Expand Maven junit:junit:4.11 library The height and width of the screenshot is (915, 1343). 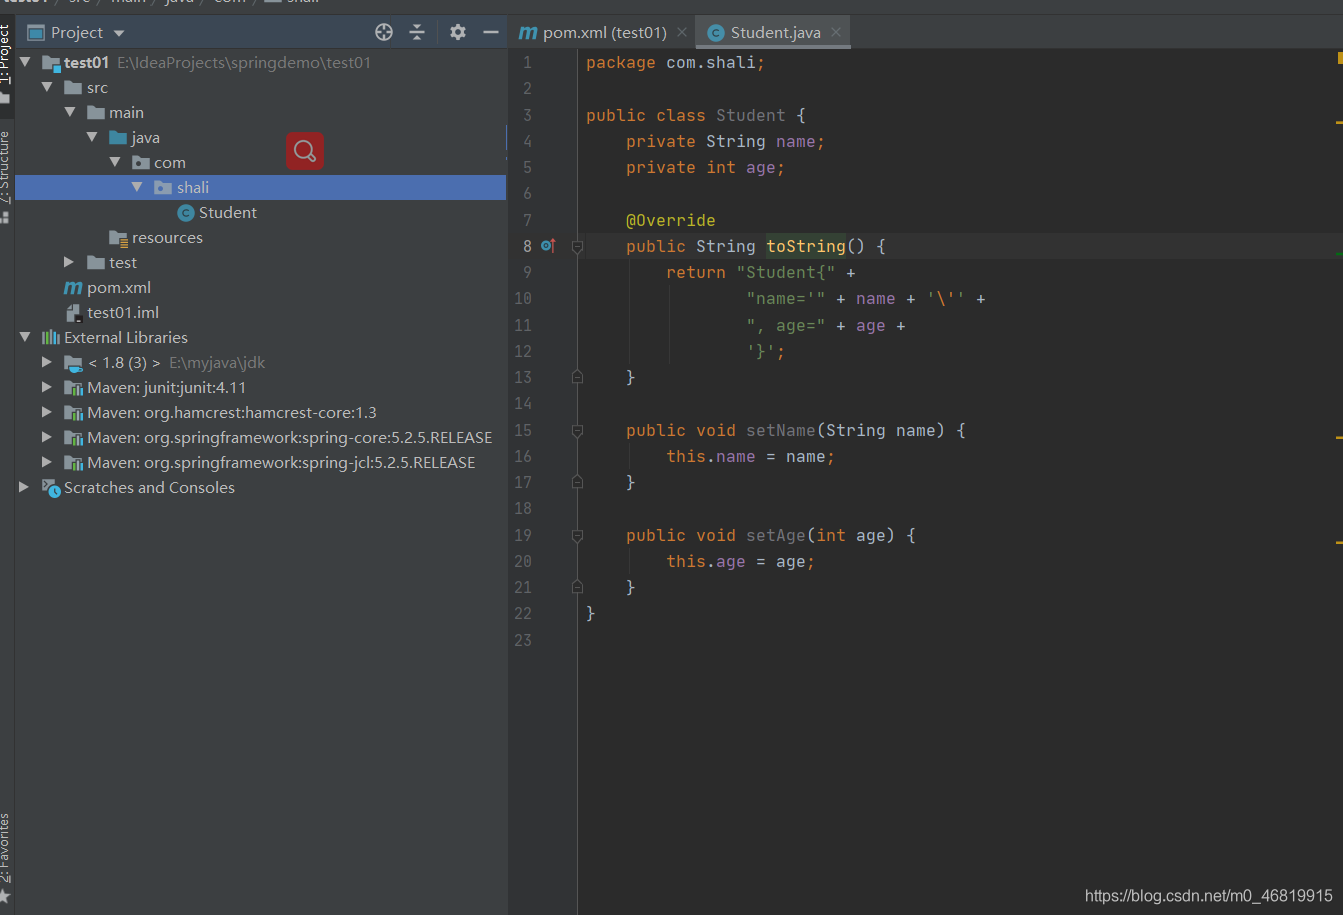click(x=47, y=387)
